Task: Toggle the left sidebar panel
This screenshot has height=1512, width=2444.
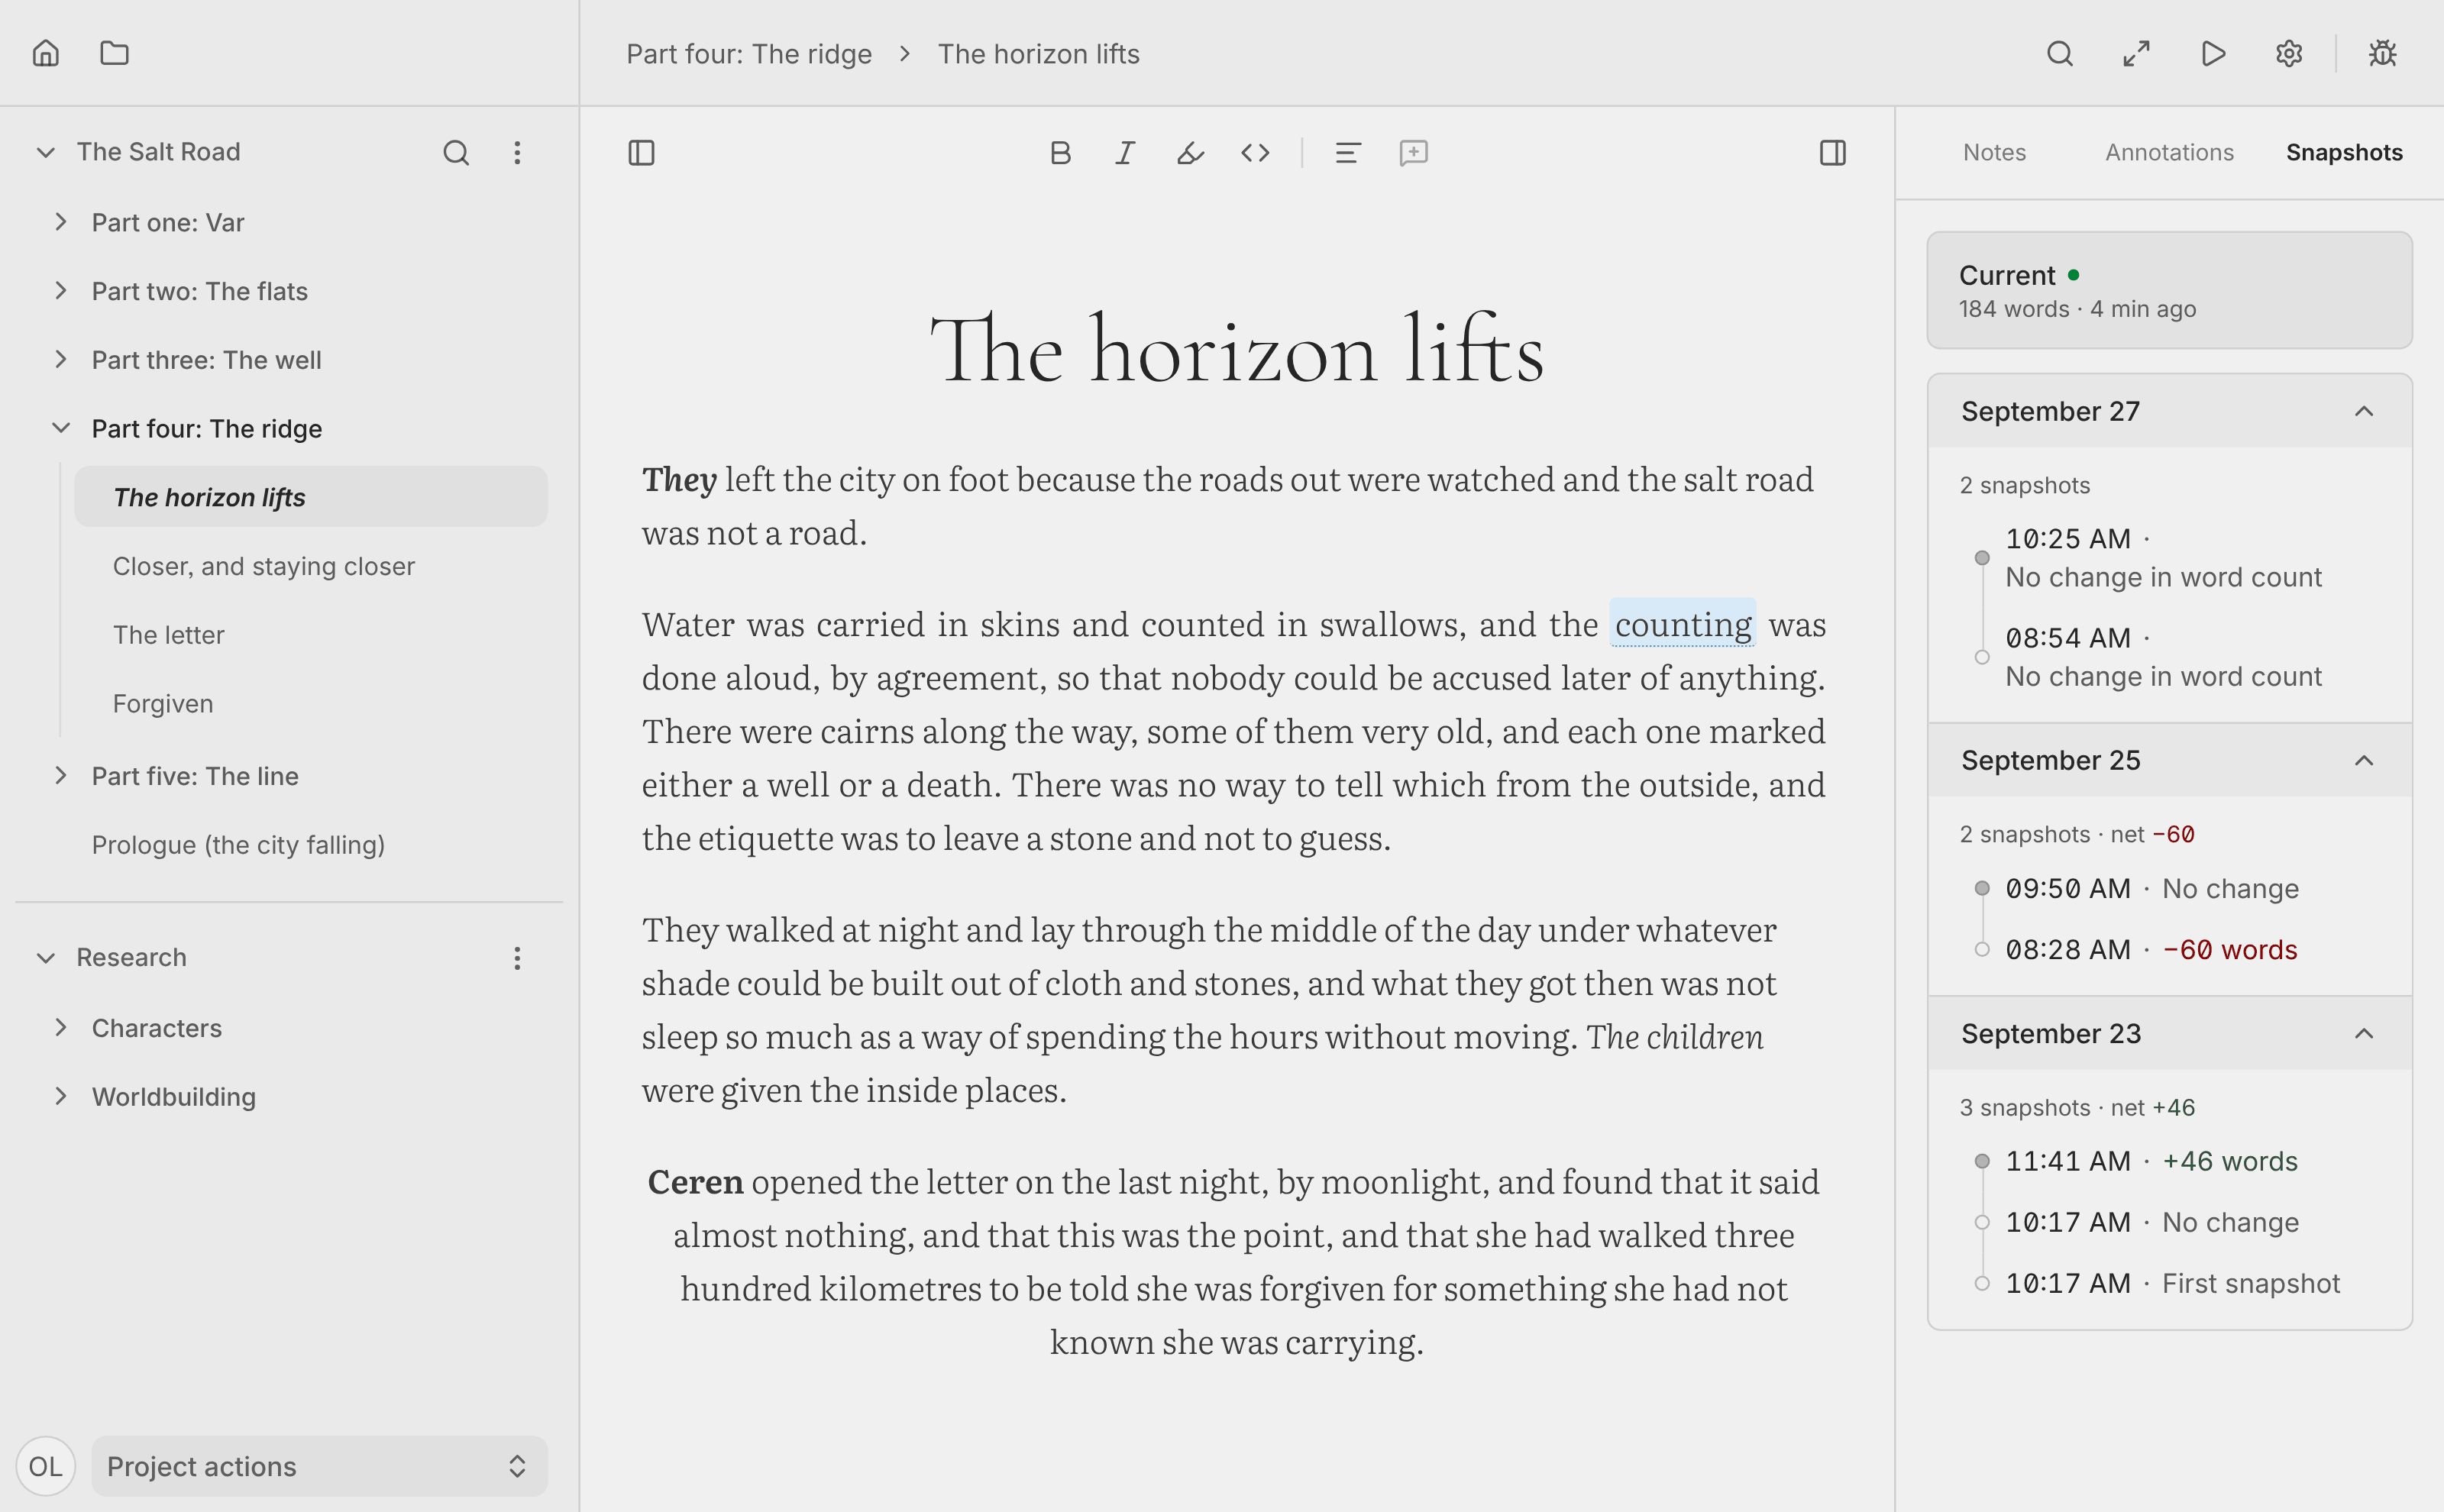Action: 642,153
